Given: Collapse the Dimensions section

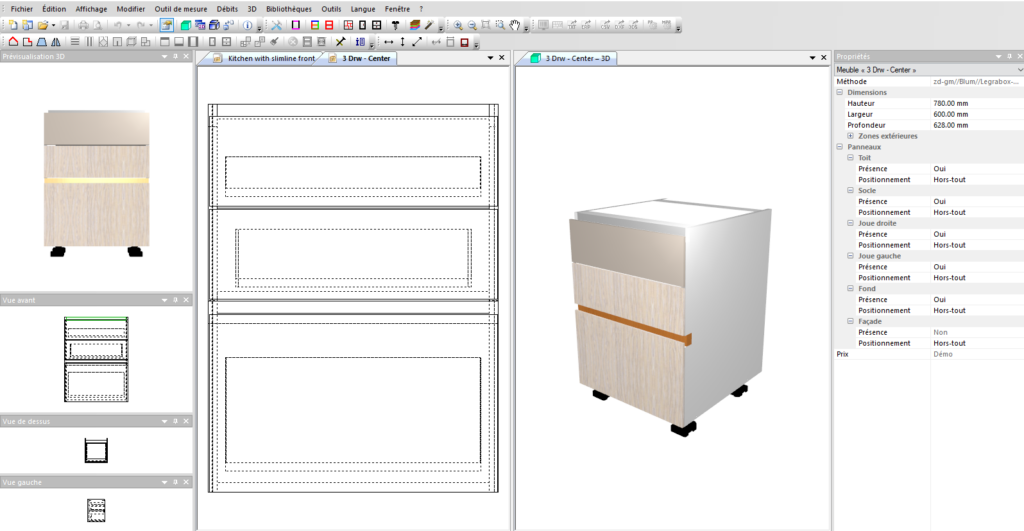Looking at the screenshot, I should tap(840, 92).
